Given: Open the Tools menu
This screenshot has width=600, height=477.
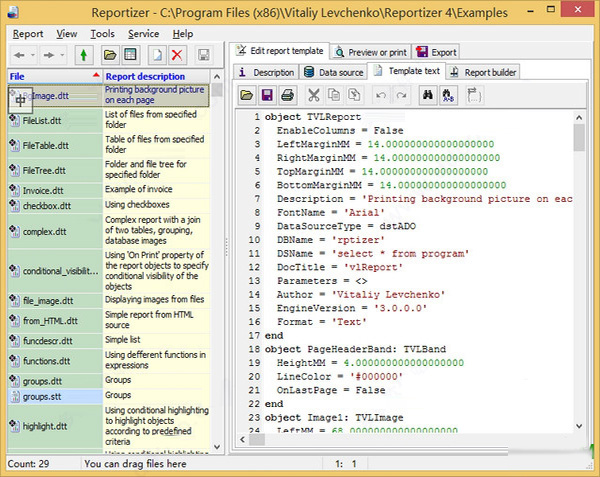Looking at the screenshot, I should pos(102,33).
